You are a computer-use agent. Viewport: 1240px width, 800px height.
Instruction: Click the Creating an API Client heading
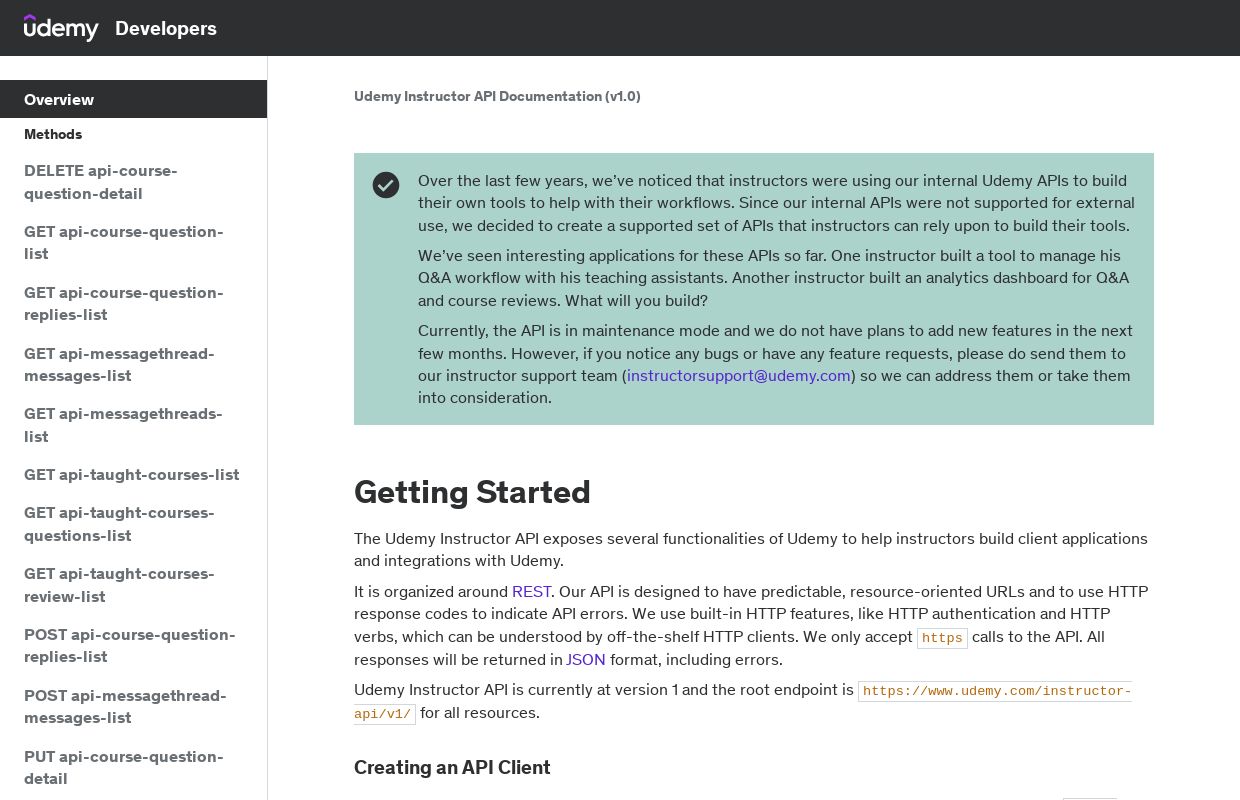coord(452,768)
